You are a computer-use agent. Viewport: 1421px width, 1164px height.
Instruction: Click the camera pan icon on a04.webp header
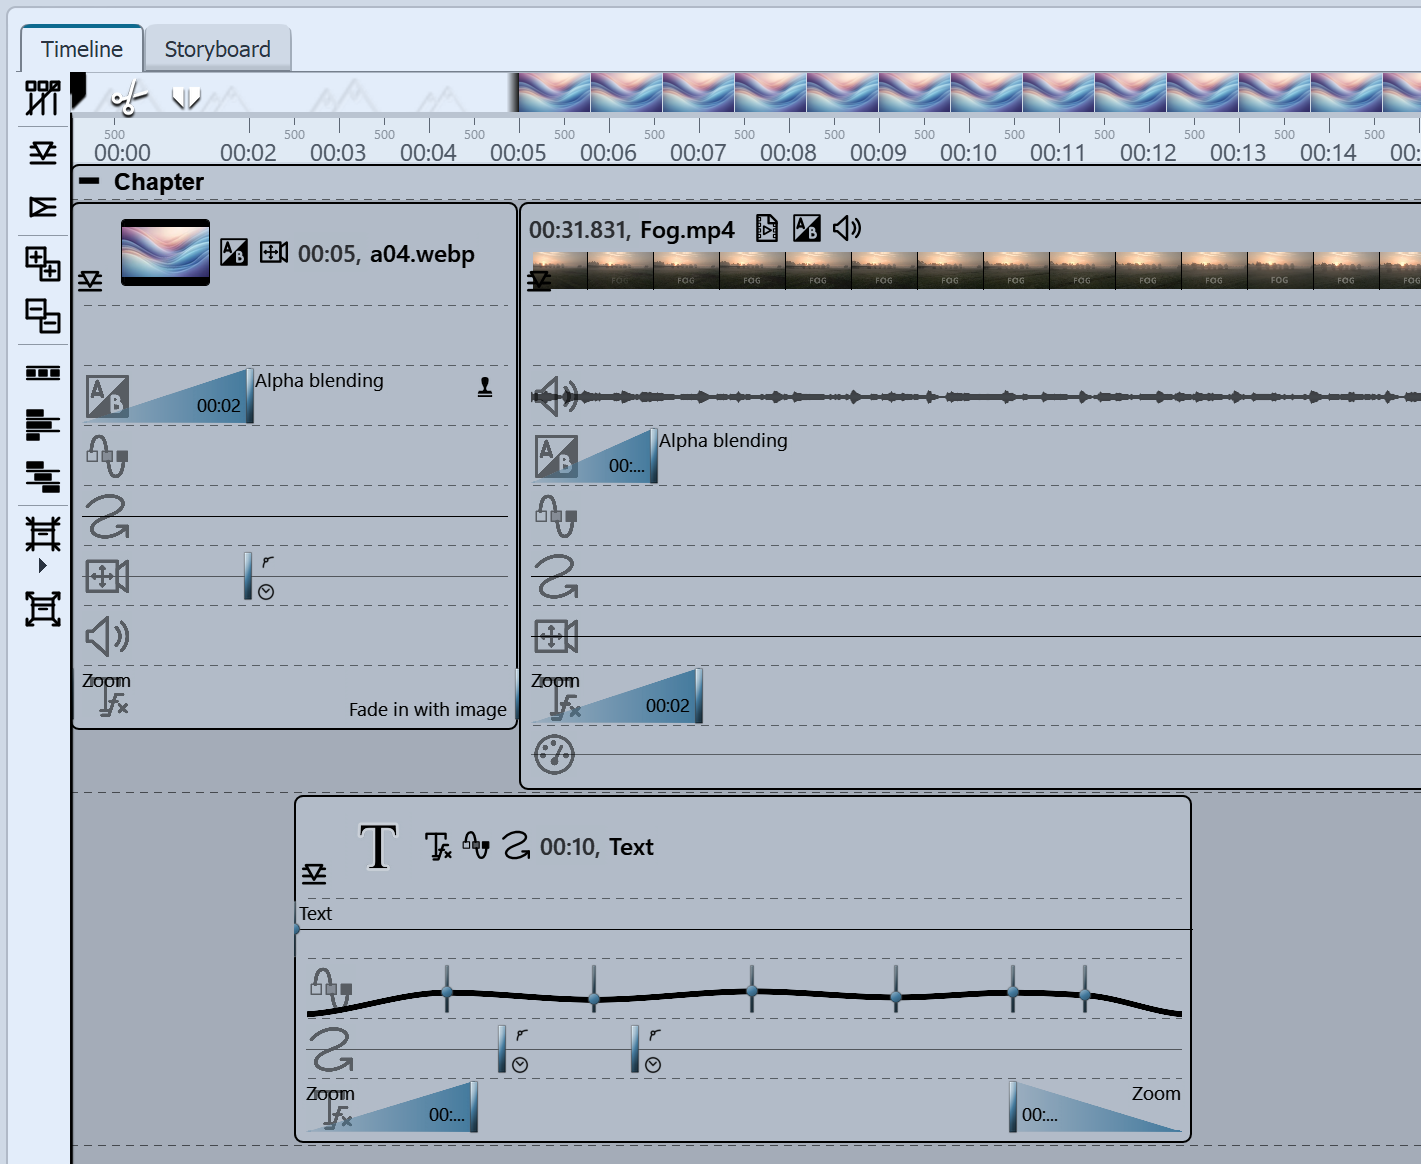click(272, 253)
